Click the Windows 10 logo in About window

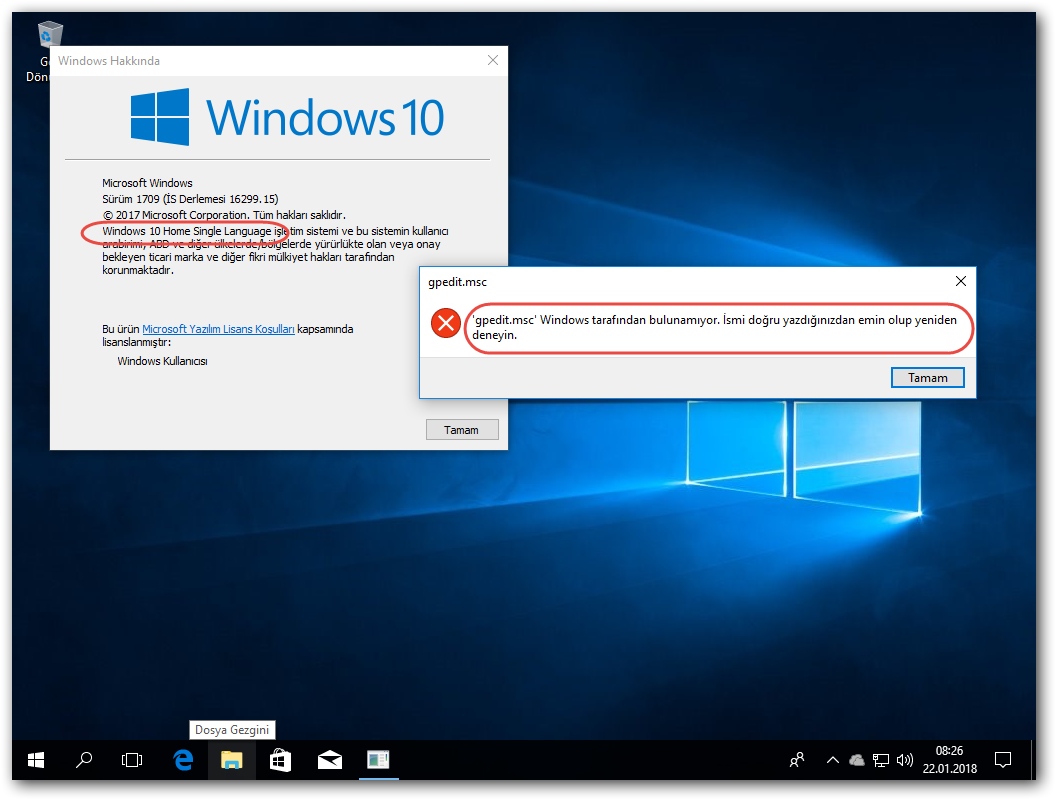point(287,117)
